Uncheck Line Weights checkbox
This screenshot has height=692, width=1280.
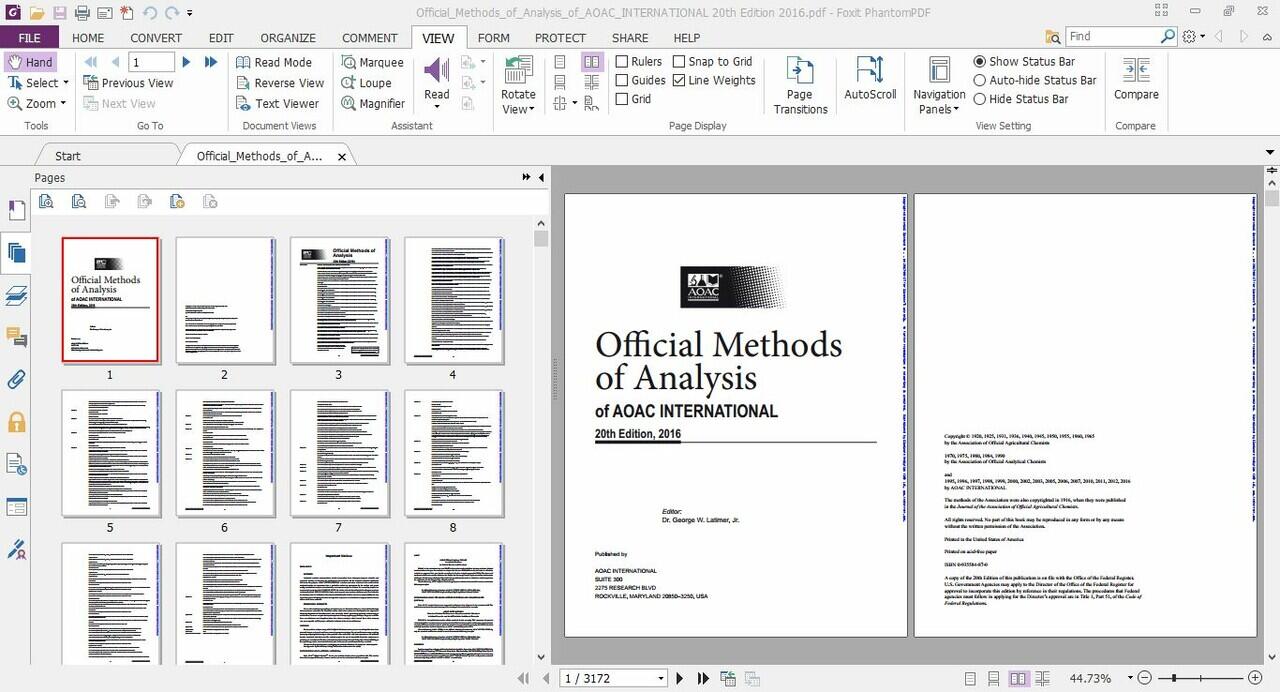[x=713, y=80]
